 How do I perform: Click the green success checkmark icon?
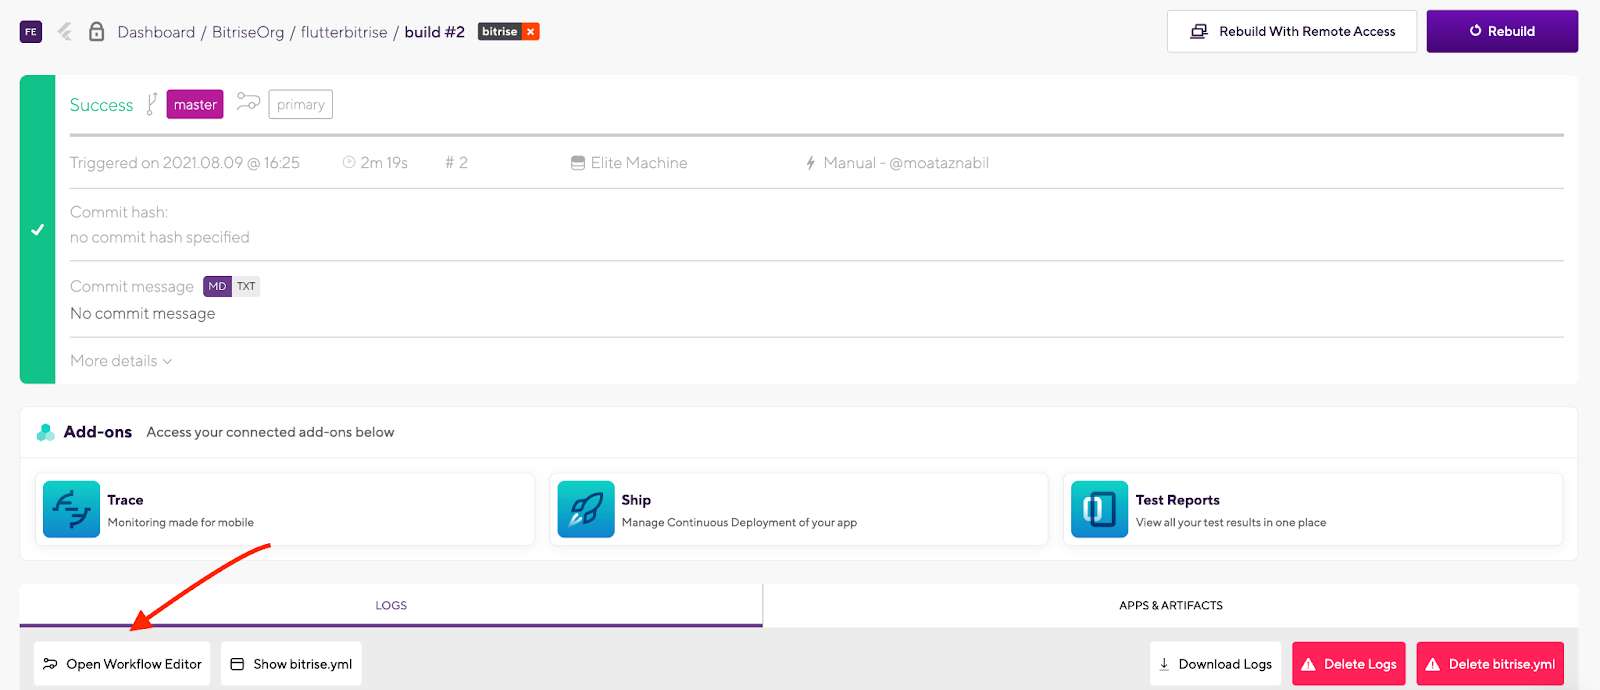coord(37,230)
